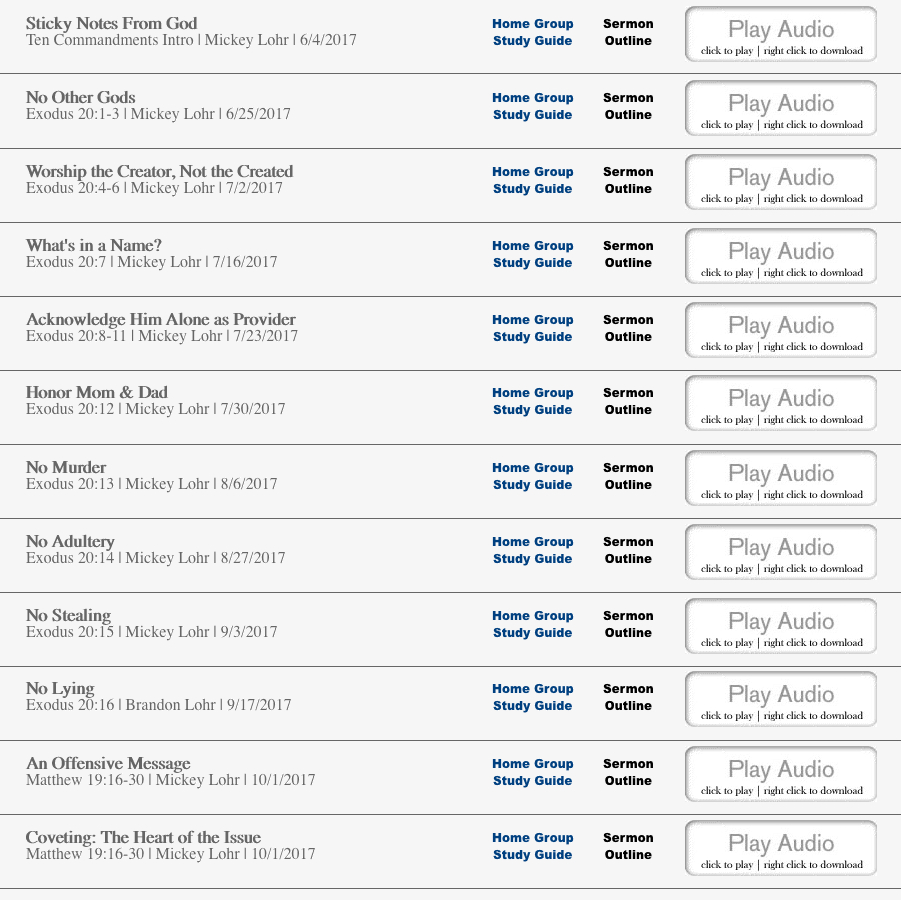Open Study Guide for Acknowledge Him Alone as Provider
Image resolution: width=901 pixels, height=900 pixels.
pyautogui.click(x=532, y=328)
